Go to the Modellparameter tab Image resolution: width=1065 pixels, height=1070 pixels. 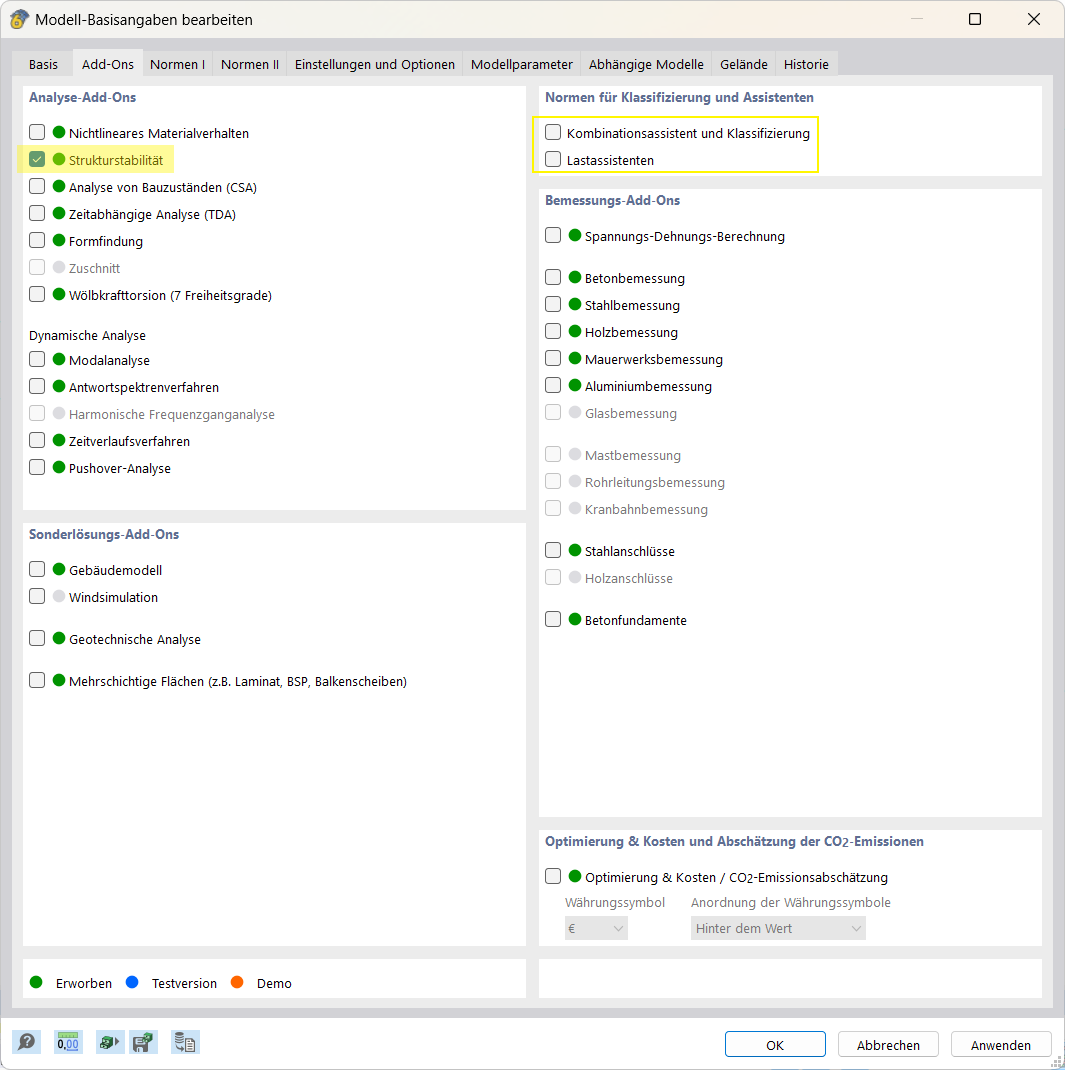click(522, 64)
